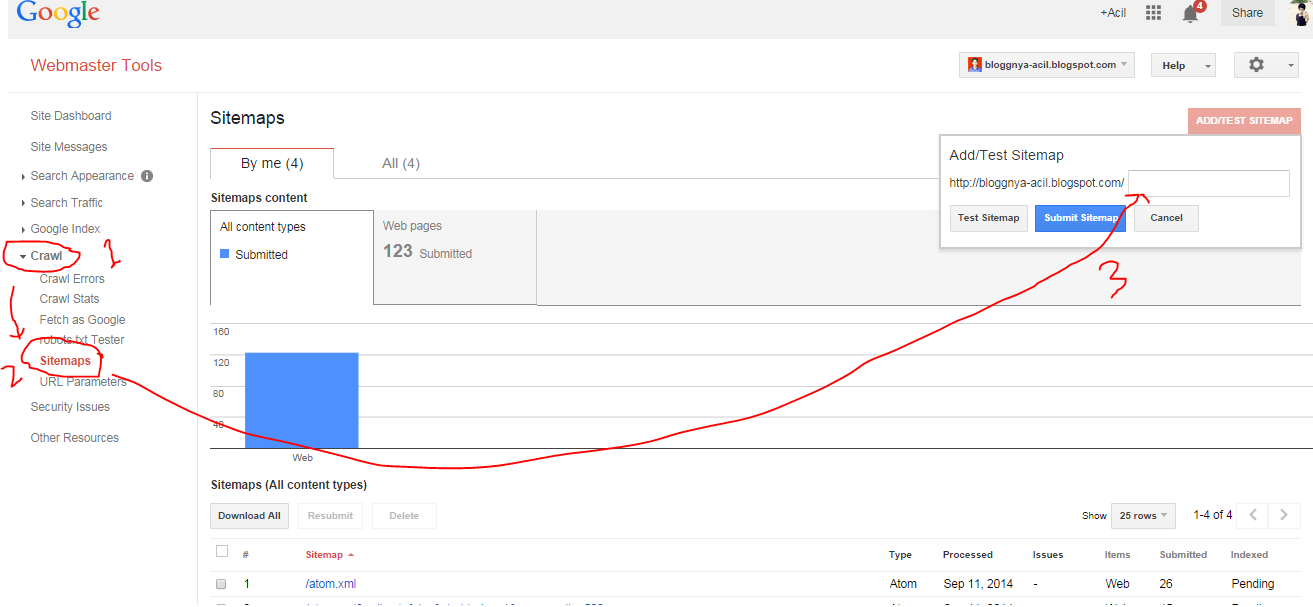1313x607 pixels.
Task: Click the Resubmit button
Action: 330,516
